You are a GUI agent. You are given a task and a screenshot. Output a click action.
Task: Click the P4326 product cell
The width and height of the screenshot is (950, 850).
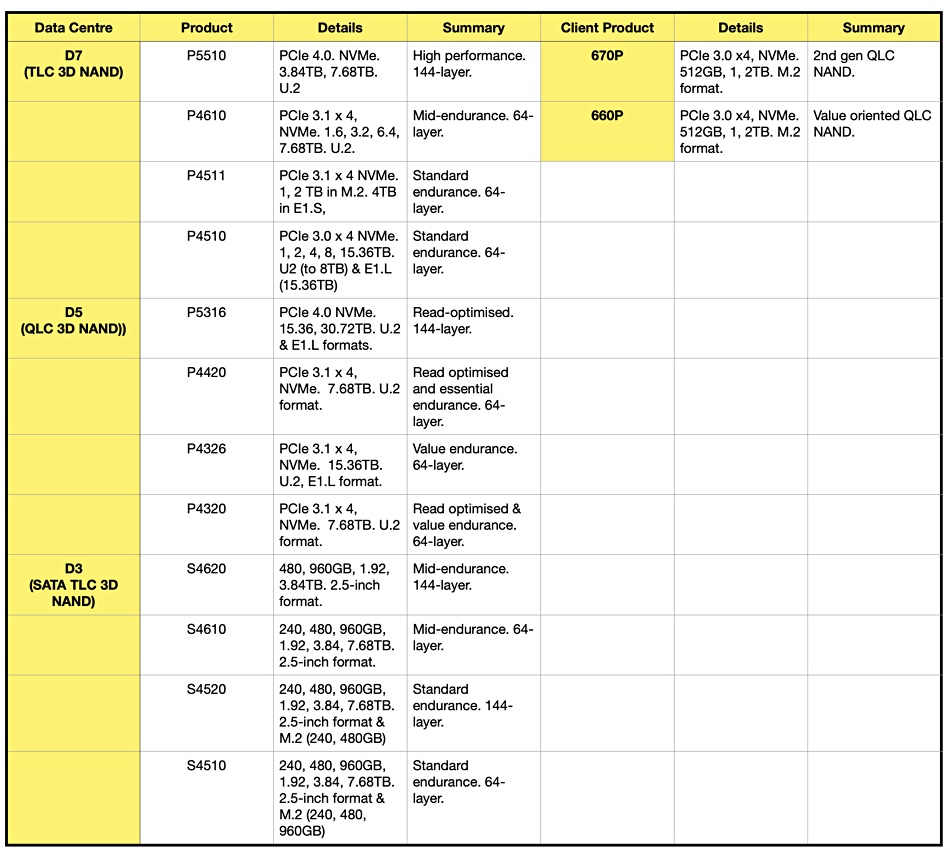[x=207, y=465]
